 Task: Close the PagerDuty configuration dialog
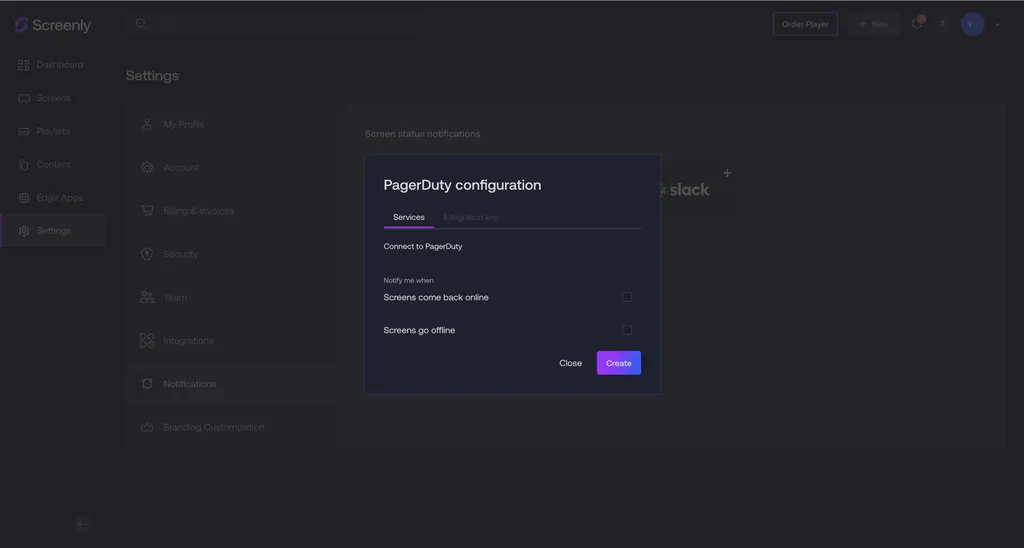coord(570,363)
